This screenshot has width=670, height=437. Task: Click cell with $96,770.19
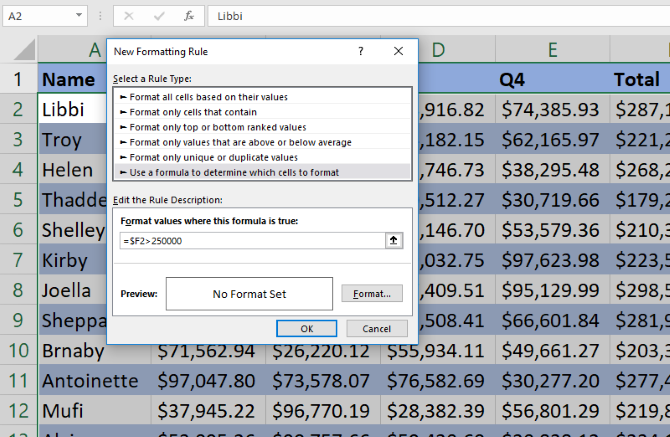point(323,411)
